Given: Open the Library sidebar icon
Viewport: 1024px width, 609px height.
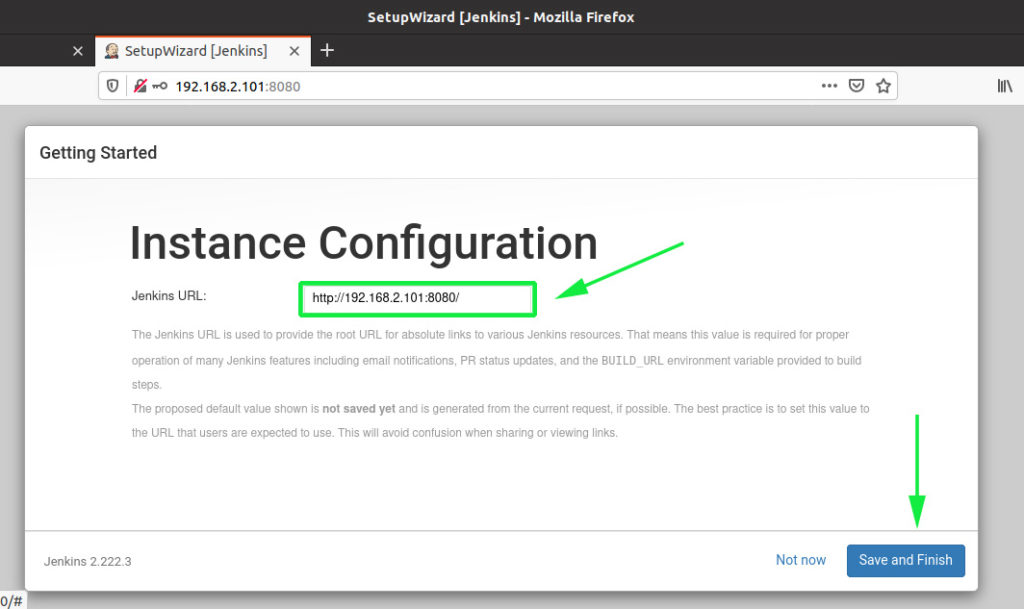Looking at the screenshot, I should pos(1004,86).
